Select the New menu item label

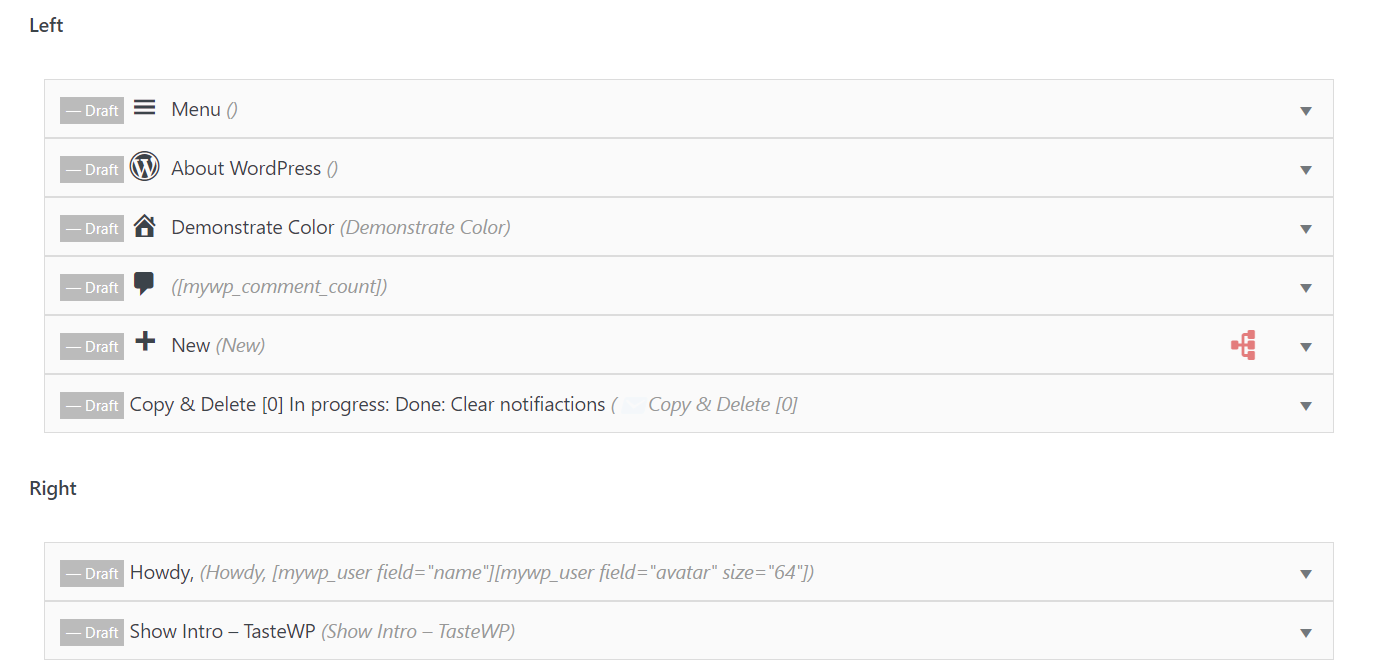[x=190, y=344]
